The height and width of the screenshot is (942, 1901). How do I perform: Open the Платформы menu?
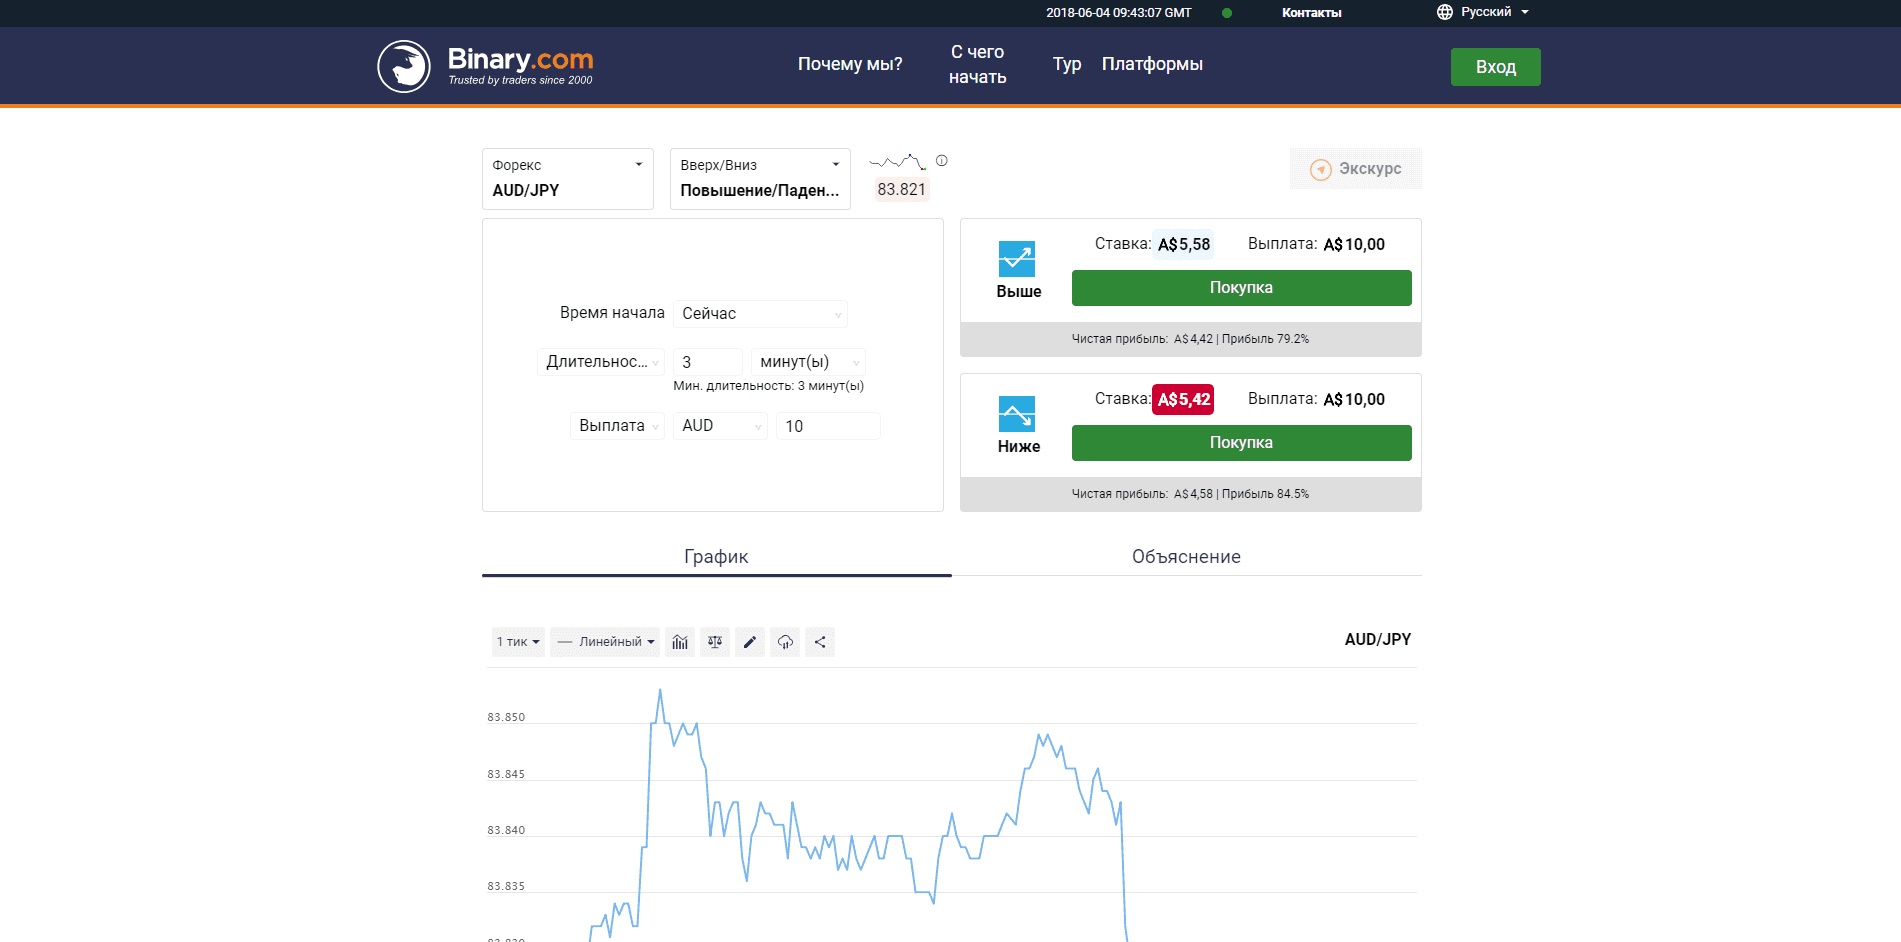(1152, 63)
